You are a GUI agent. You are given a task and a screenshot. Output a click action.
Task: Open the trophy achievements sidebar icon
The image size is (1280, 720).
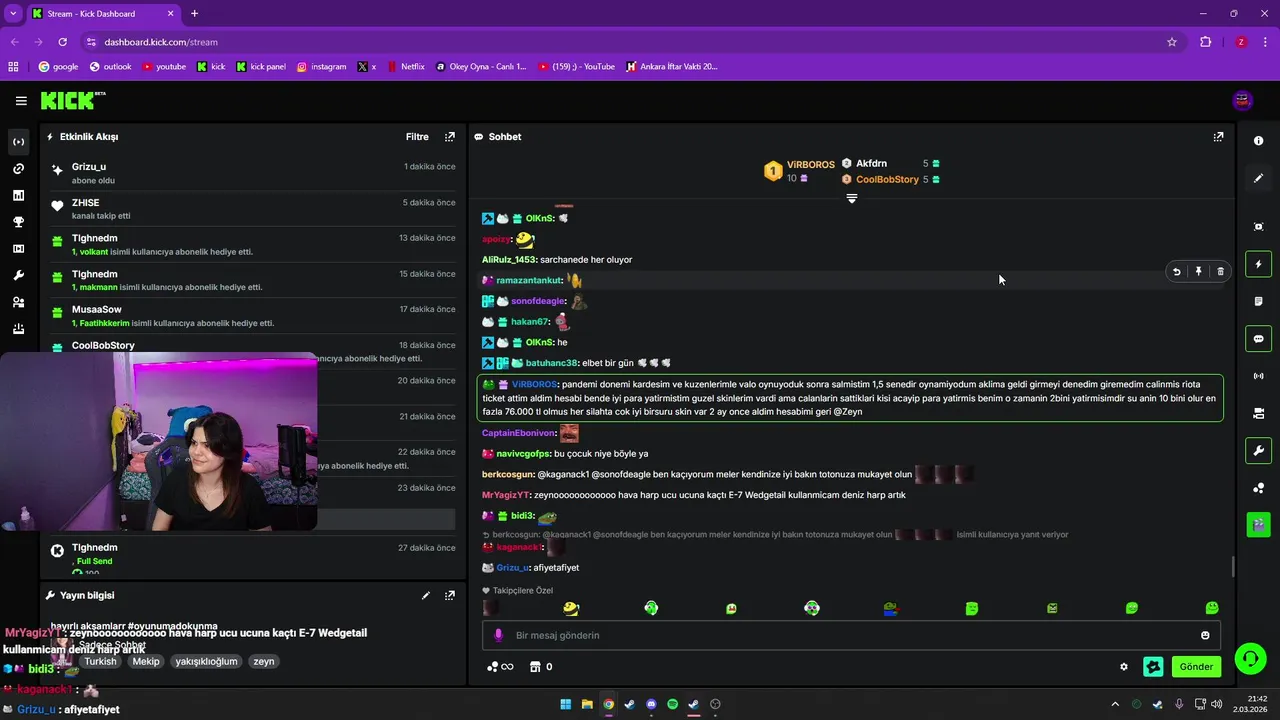coord(18,222)
